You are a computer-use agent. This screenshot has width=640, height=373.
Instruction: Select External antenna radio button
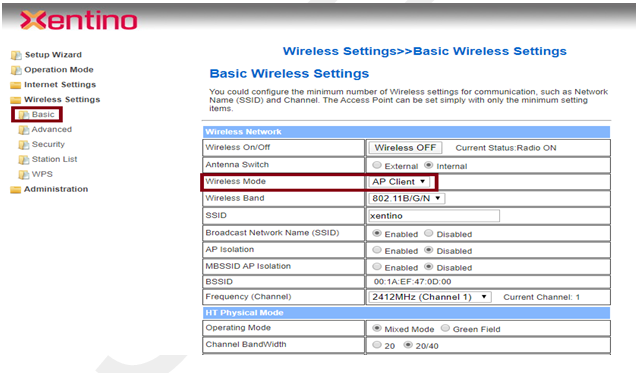pos(377,165)
